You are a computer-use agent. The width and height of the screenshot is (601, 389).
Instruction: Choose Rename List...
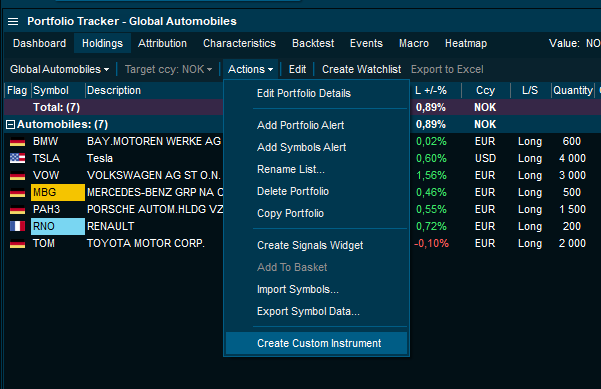pyautogui.click(x=316, y=169)
